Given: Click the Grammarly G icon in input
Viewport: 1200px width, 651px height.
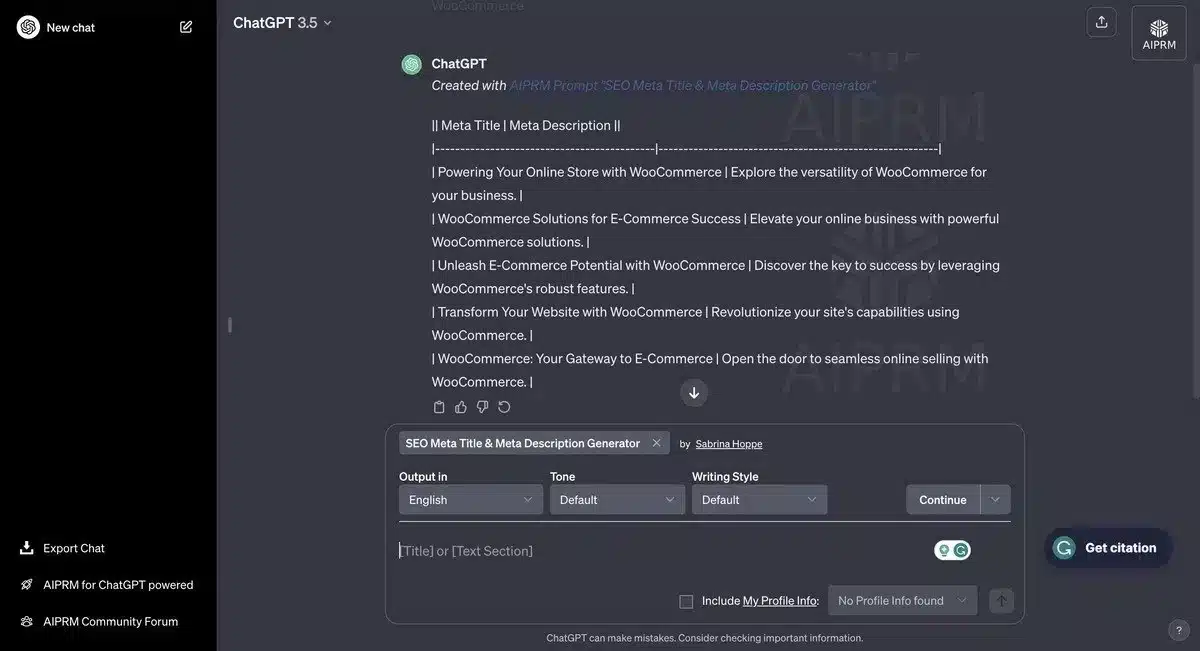Looking at the screenshot, I should click(961, 550).
